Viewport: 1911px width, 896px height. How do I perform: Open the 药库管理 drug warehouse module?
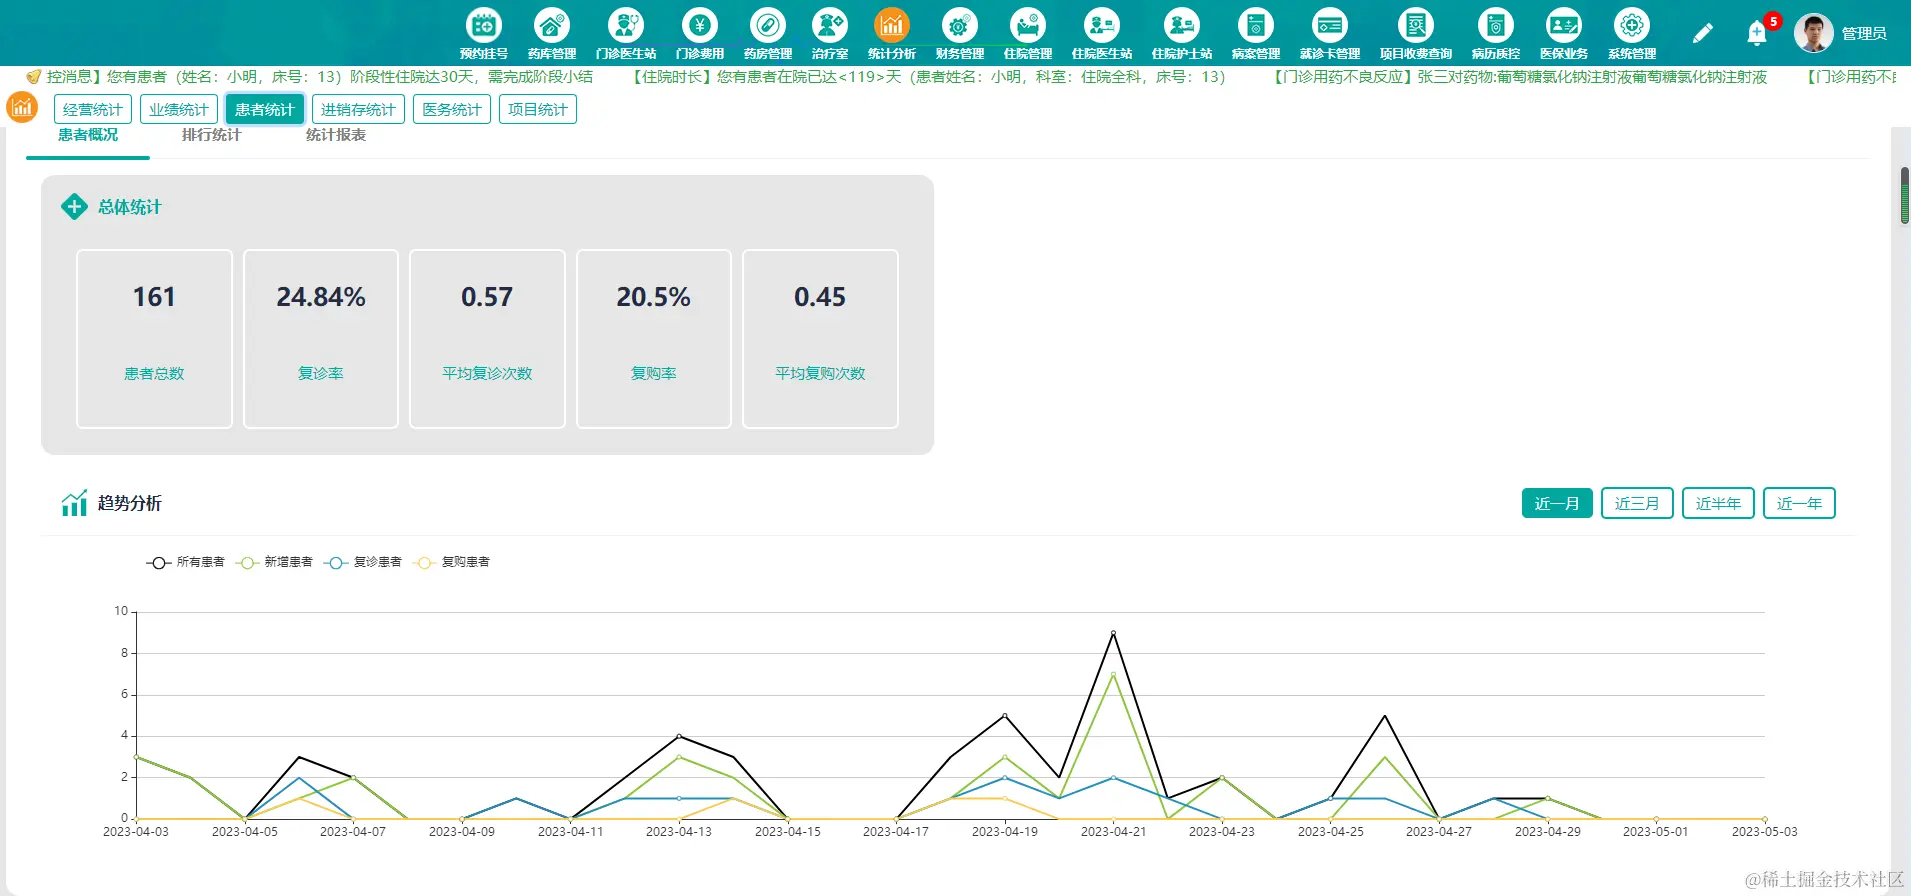(552, 34)
